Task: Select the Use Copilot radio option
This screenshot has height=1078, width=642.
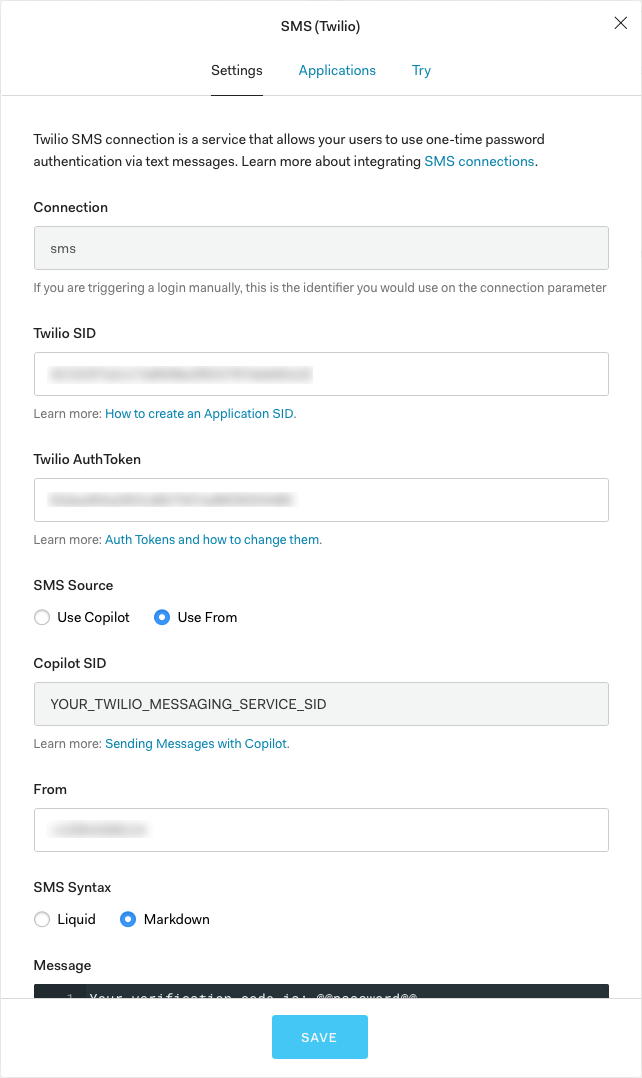Action: click(x=42, y=617)
